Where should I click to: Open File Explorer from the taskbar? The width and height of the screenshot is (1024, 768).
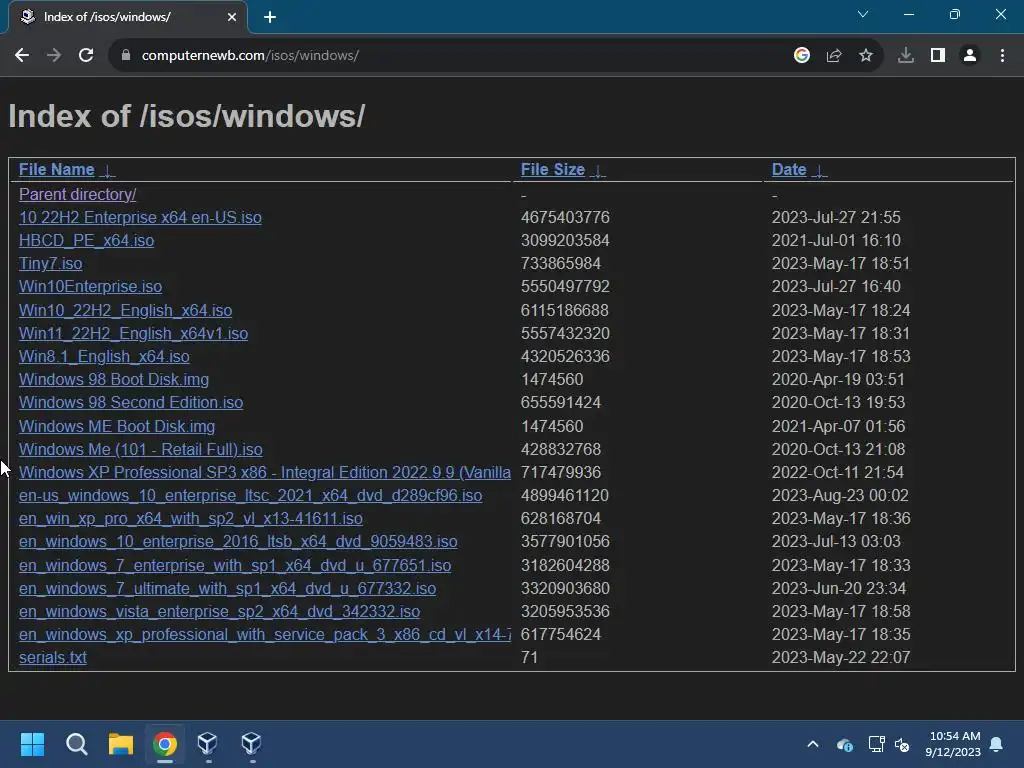(121, 744)
